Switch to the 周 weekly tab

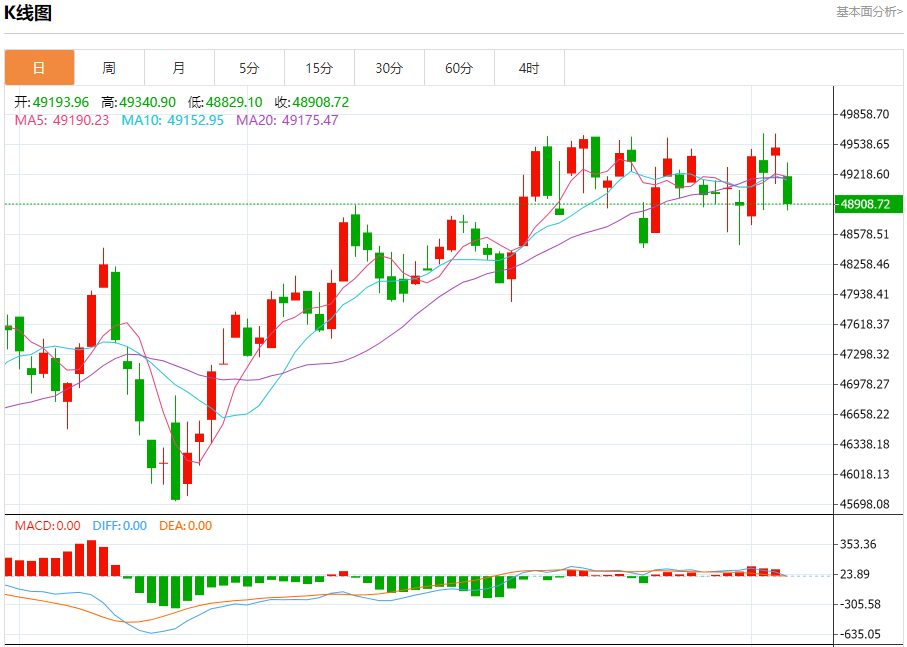point(109,68)
